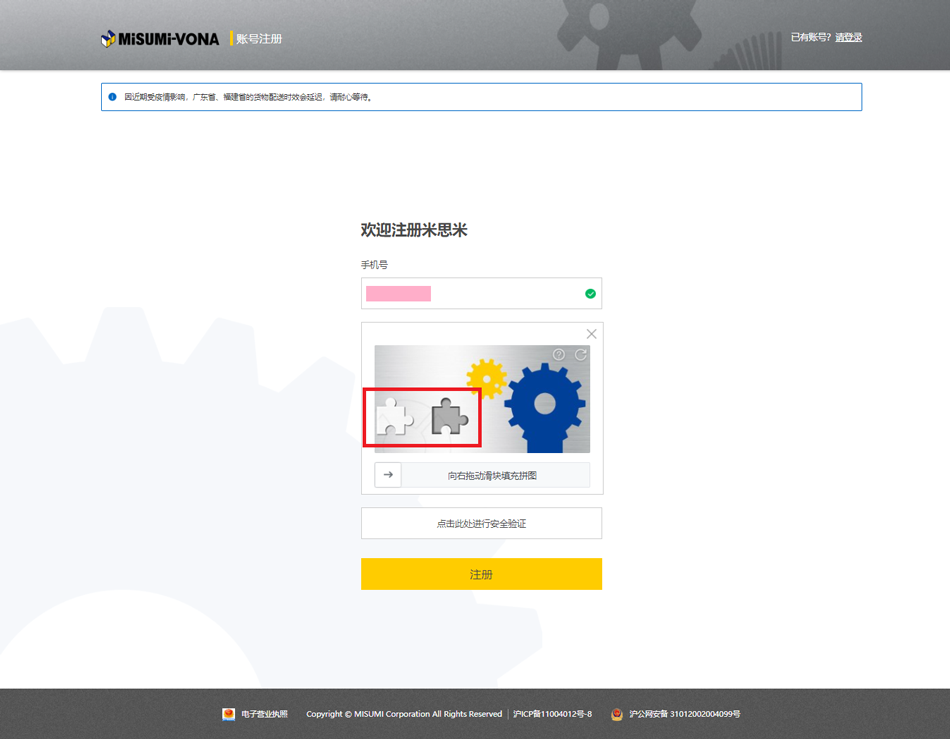Viewport: 950px width, 739px height.
Task: Click the green checkmark in phone field
Action: click(590, 293)
